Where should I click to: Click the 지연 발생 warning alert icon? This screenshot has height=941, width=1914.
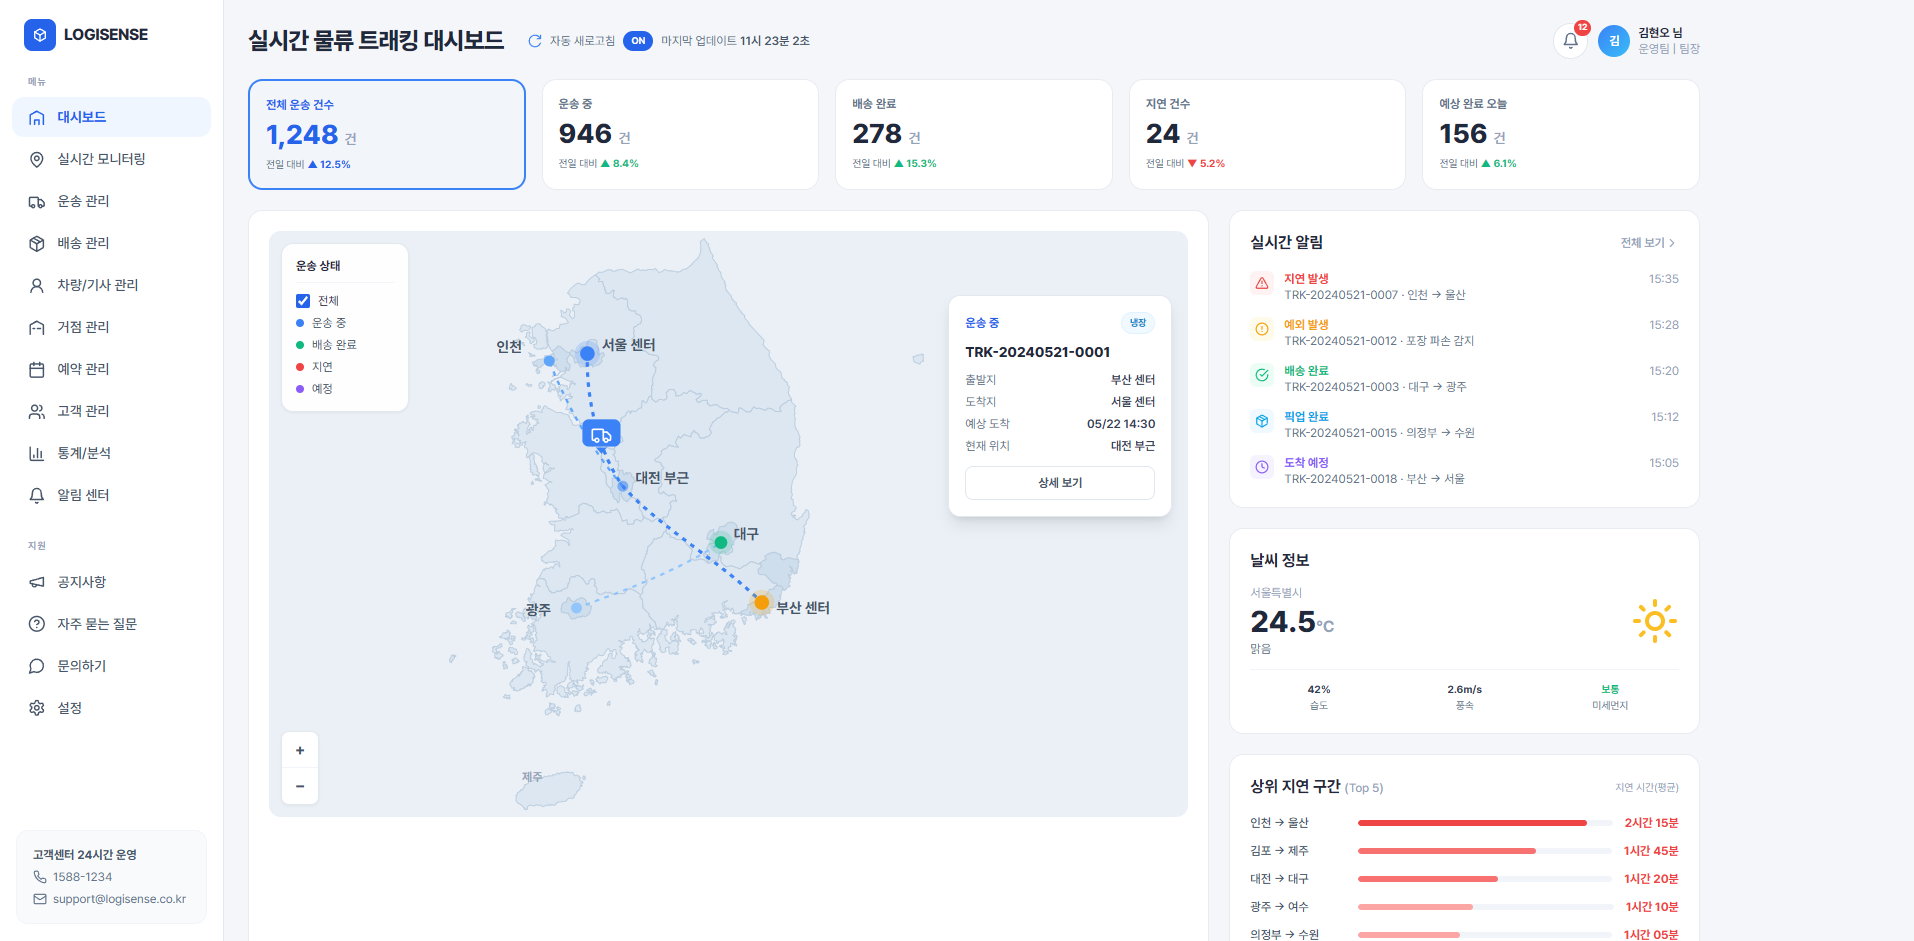[x=1262, y=283]
